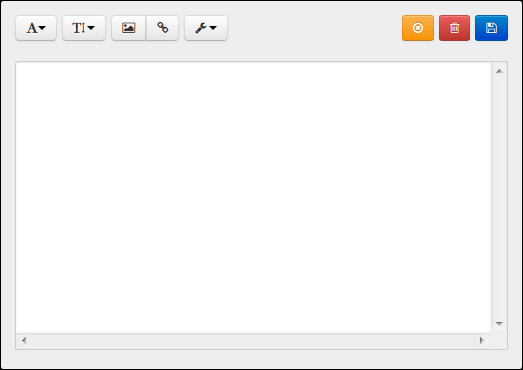Expand the caret next to the text size 'T'
The image size is (523, 370).
(x=91, y=28)
